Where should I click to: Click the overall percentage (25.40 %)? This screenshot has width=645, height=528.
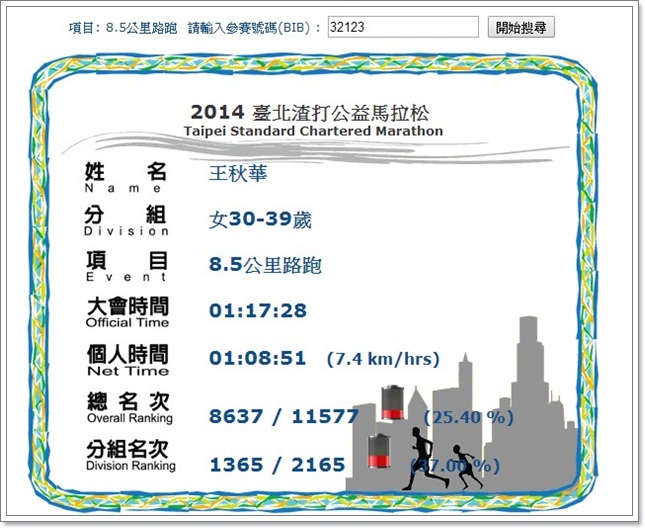pyautogui.click(x=469, y=418)
